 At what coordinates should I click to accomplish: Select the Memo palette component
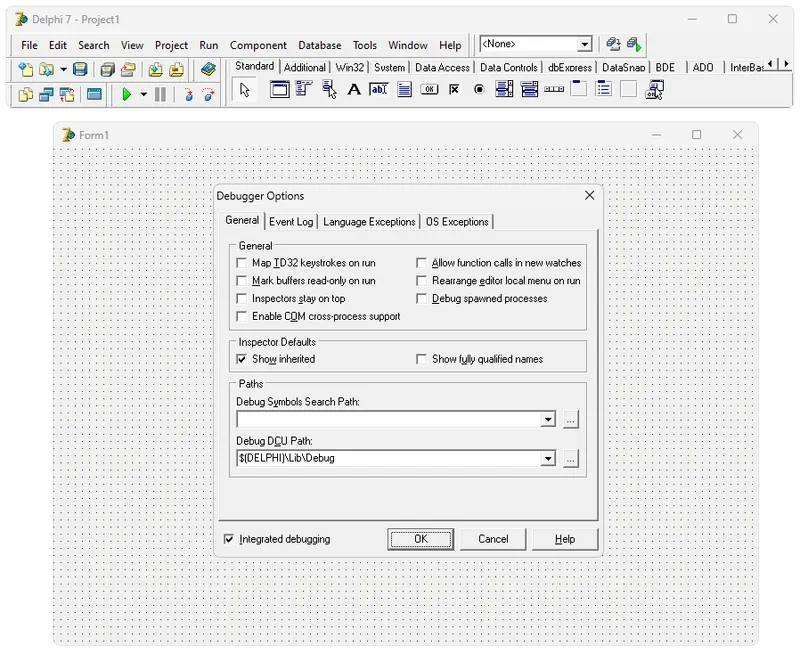click(404, 90)
